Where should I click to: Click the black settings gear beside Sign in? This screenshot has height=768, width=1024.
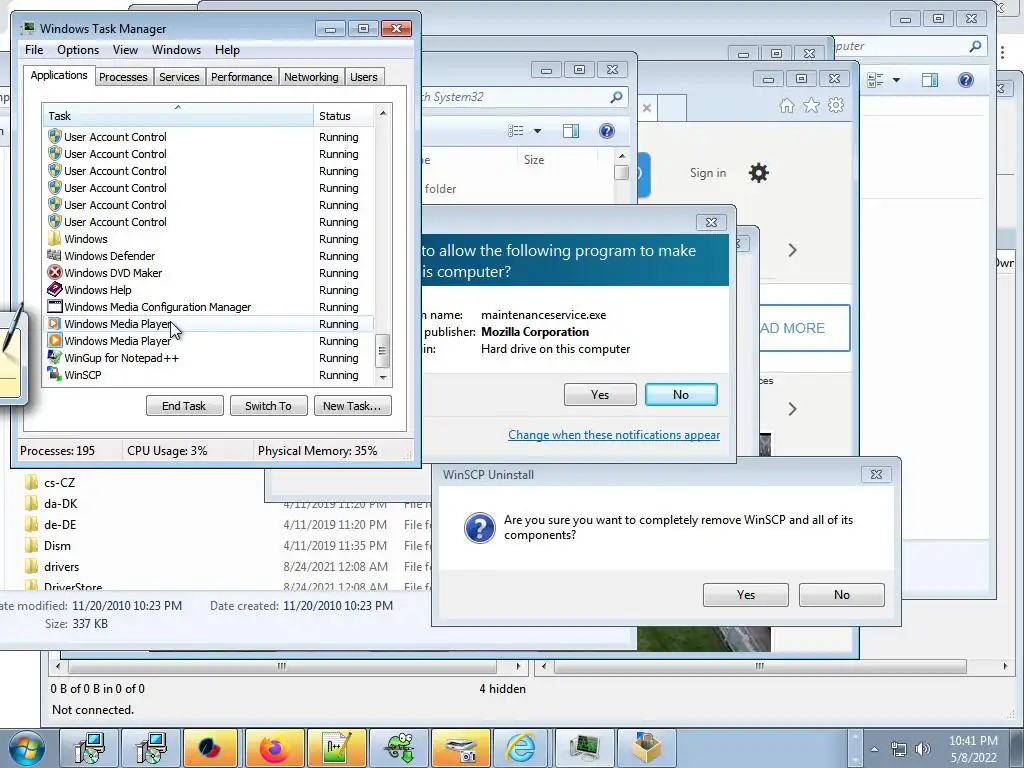coord(758,173)
